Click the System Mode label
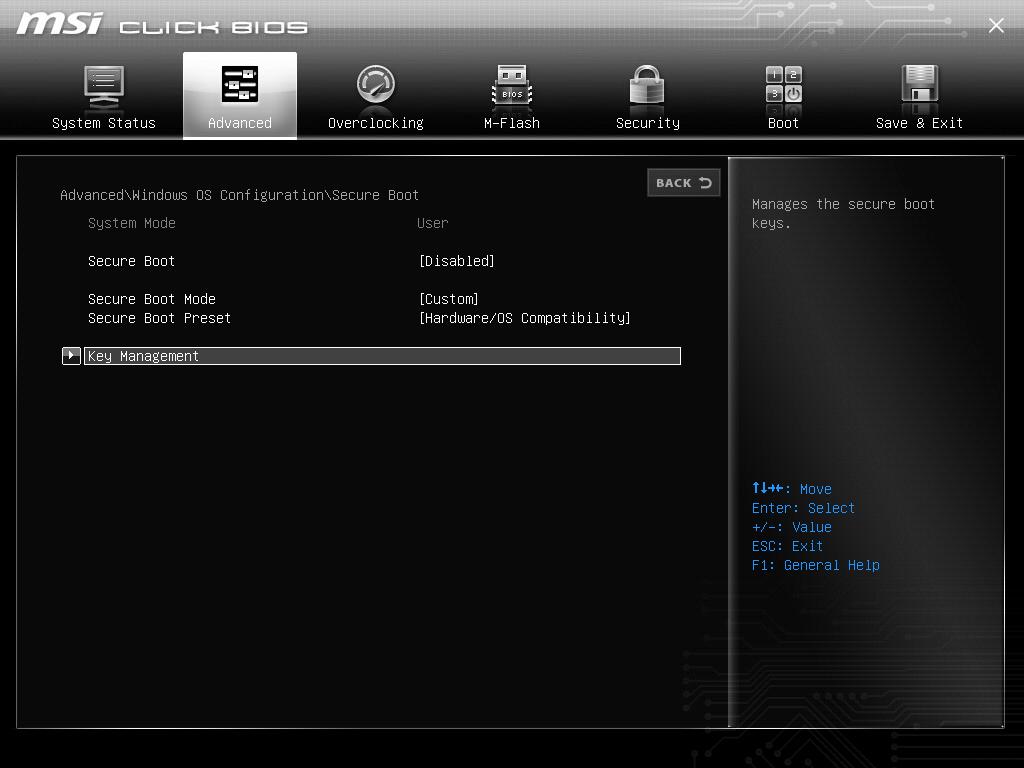The image size is (1024, 768). click(131, 223)
